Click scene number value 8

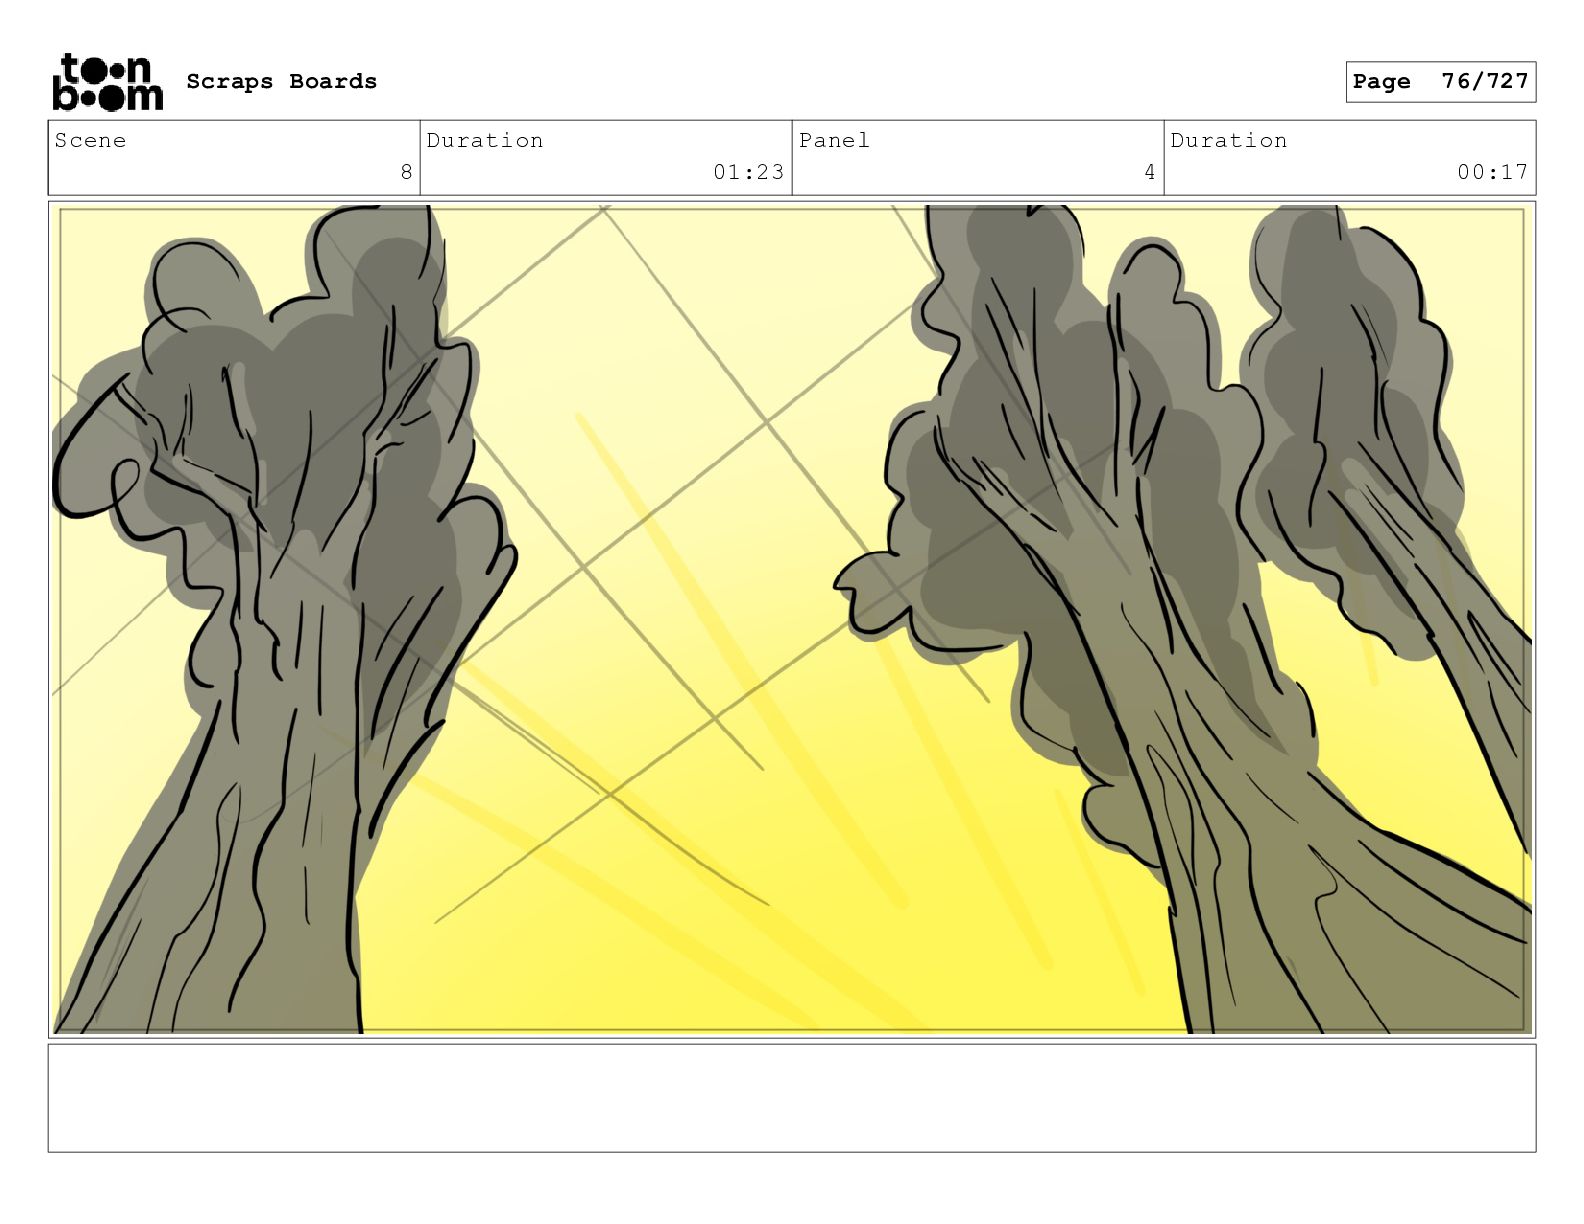[x=406, y=172]
